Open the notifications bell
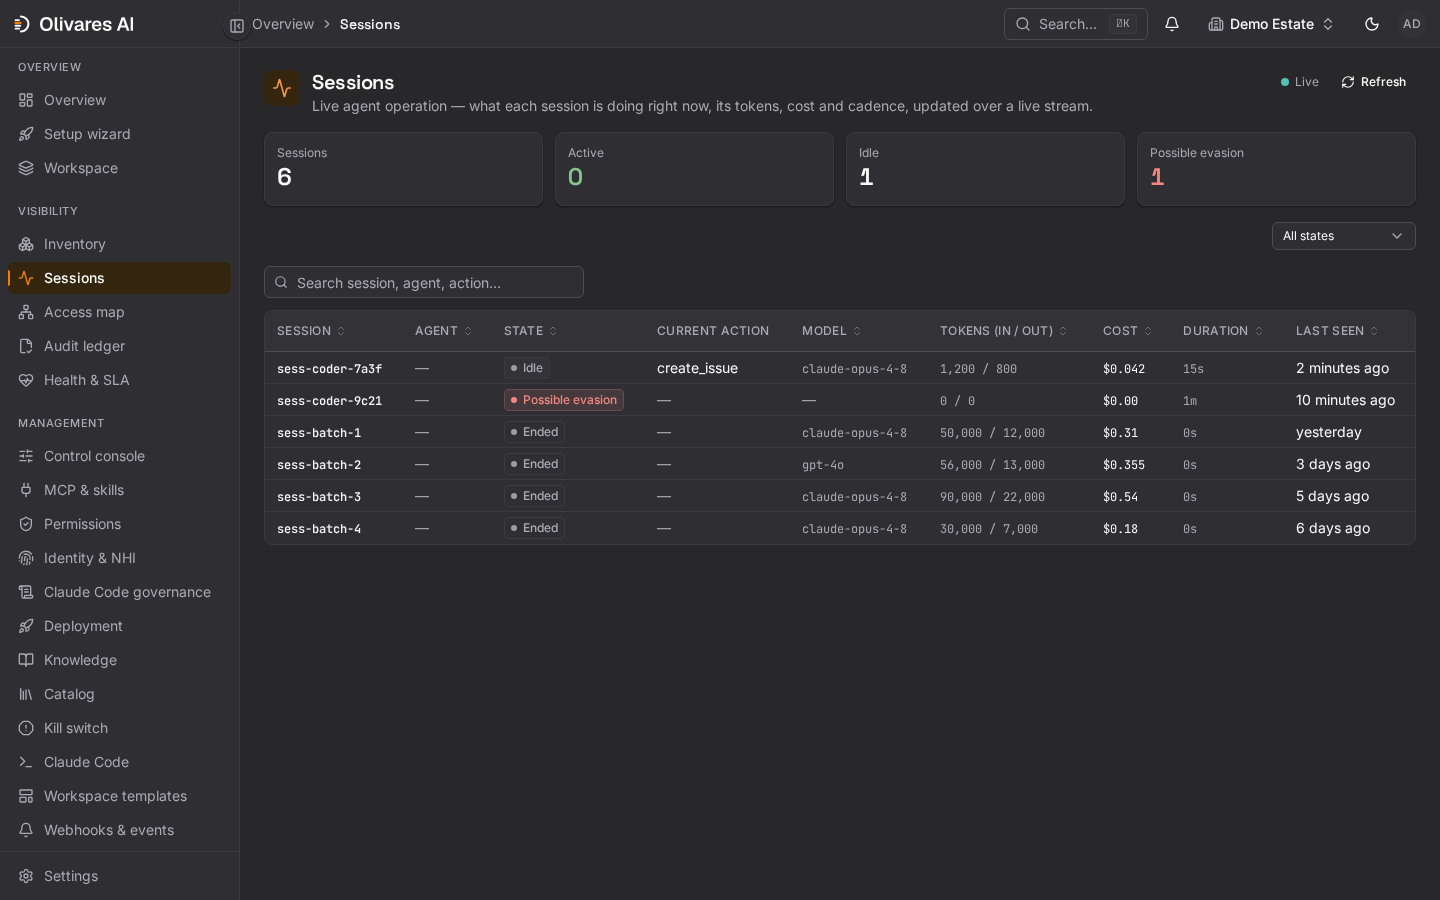Screen dimensions: 1440x900 1172,24
